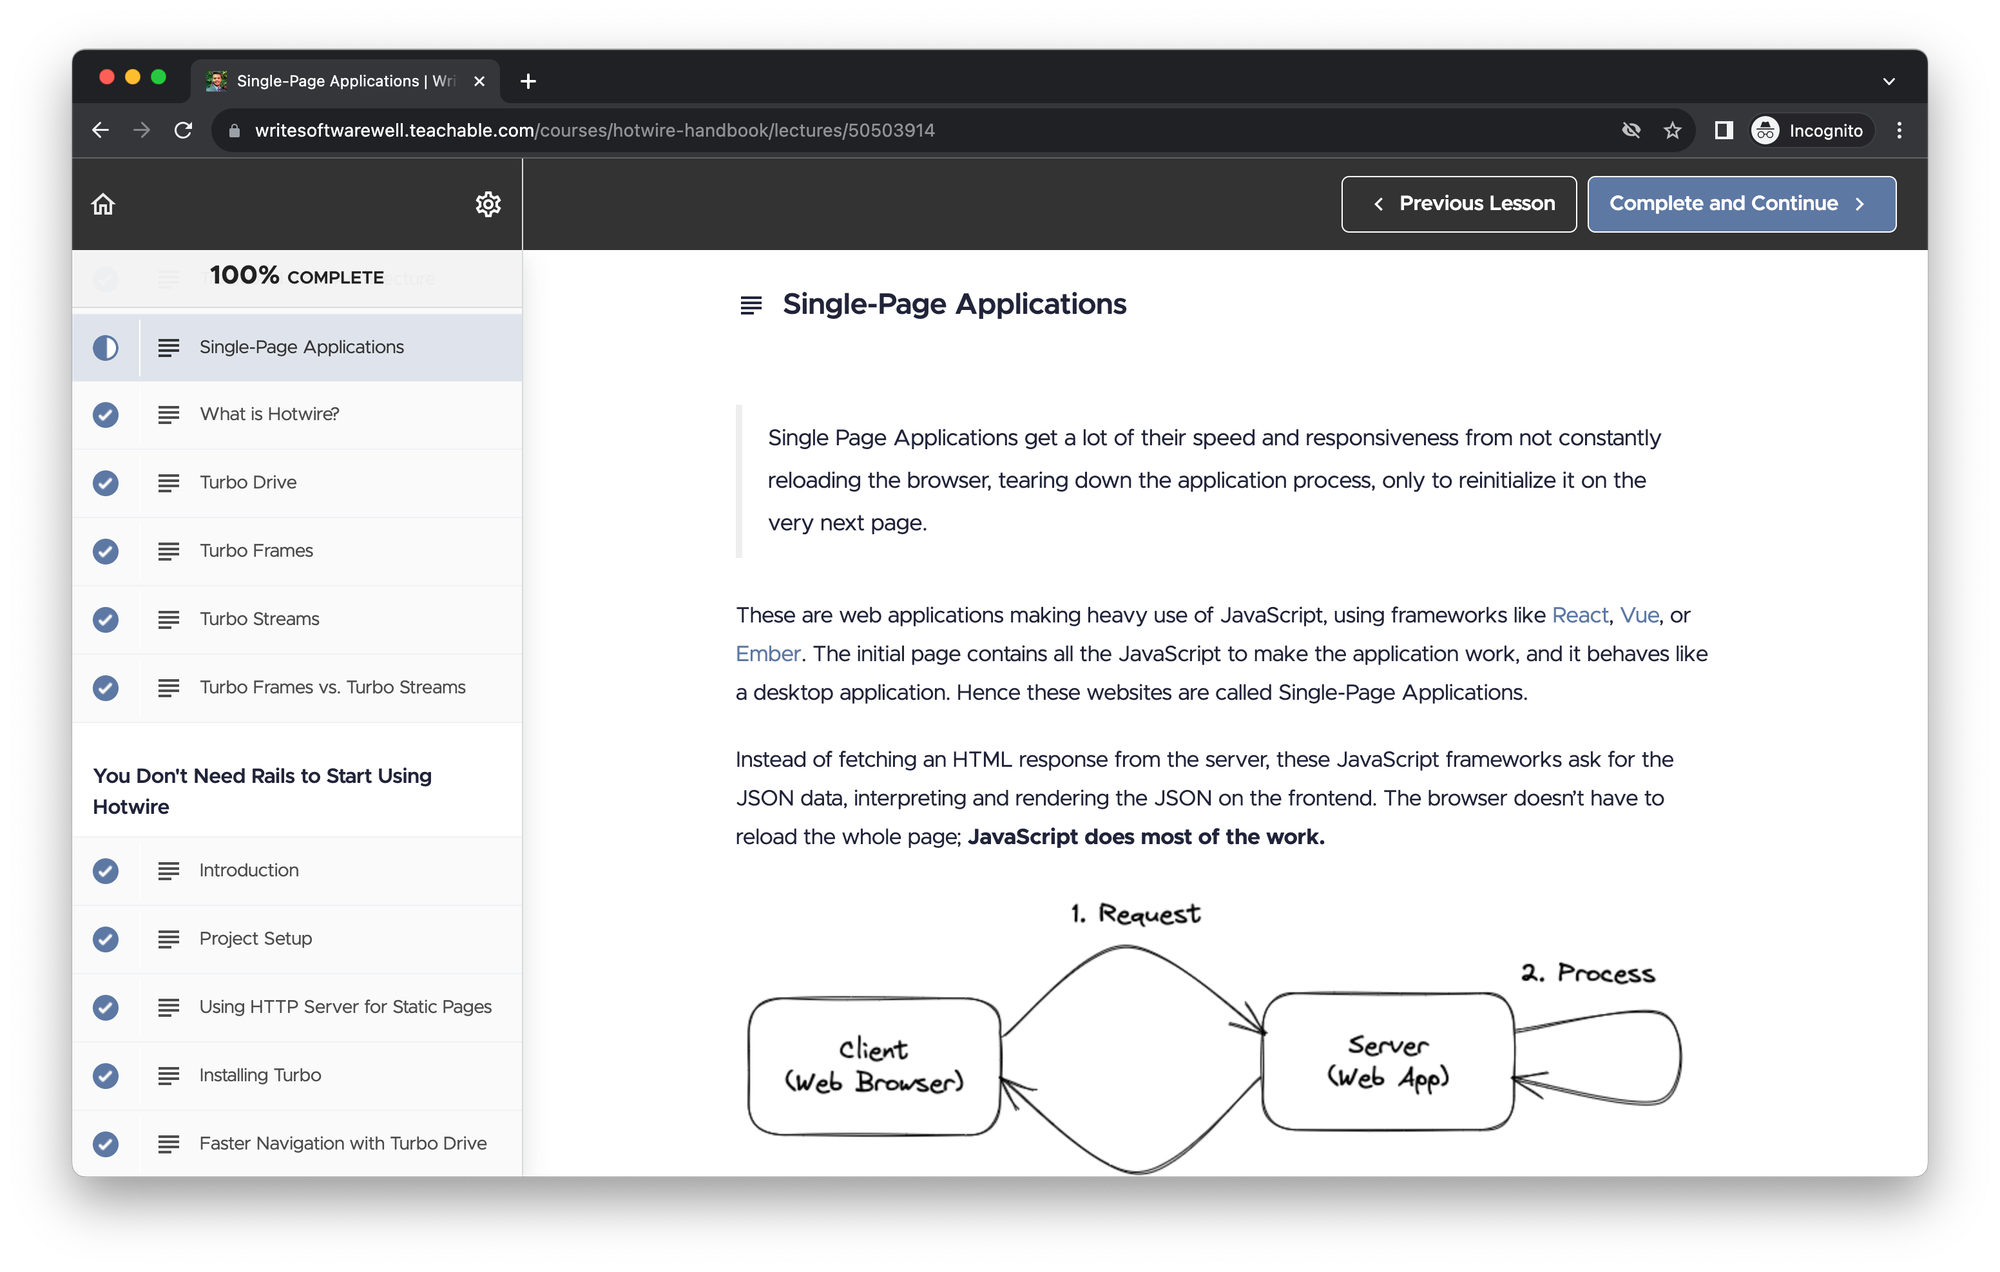Open the browser side panel icon
The height and width of the screenshot is (1272, 2000).
pyautogui.click(x=1723, y=130)
